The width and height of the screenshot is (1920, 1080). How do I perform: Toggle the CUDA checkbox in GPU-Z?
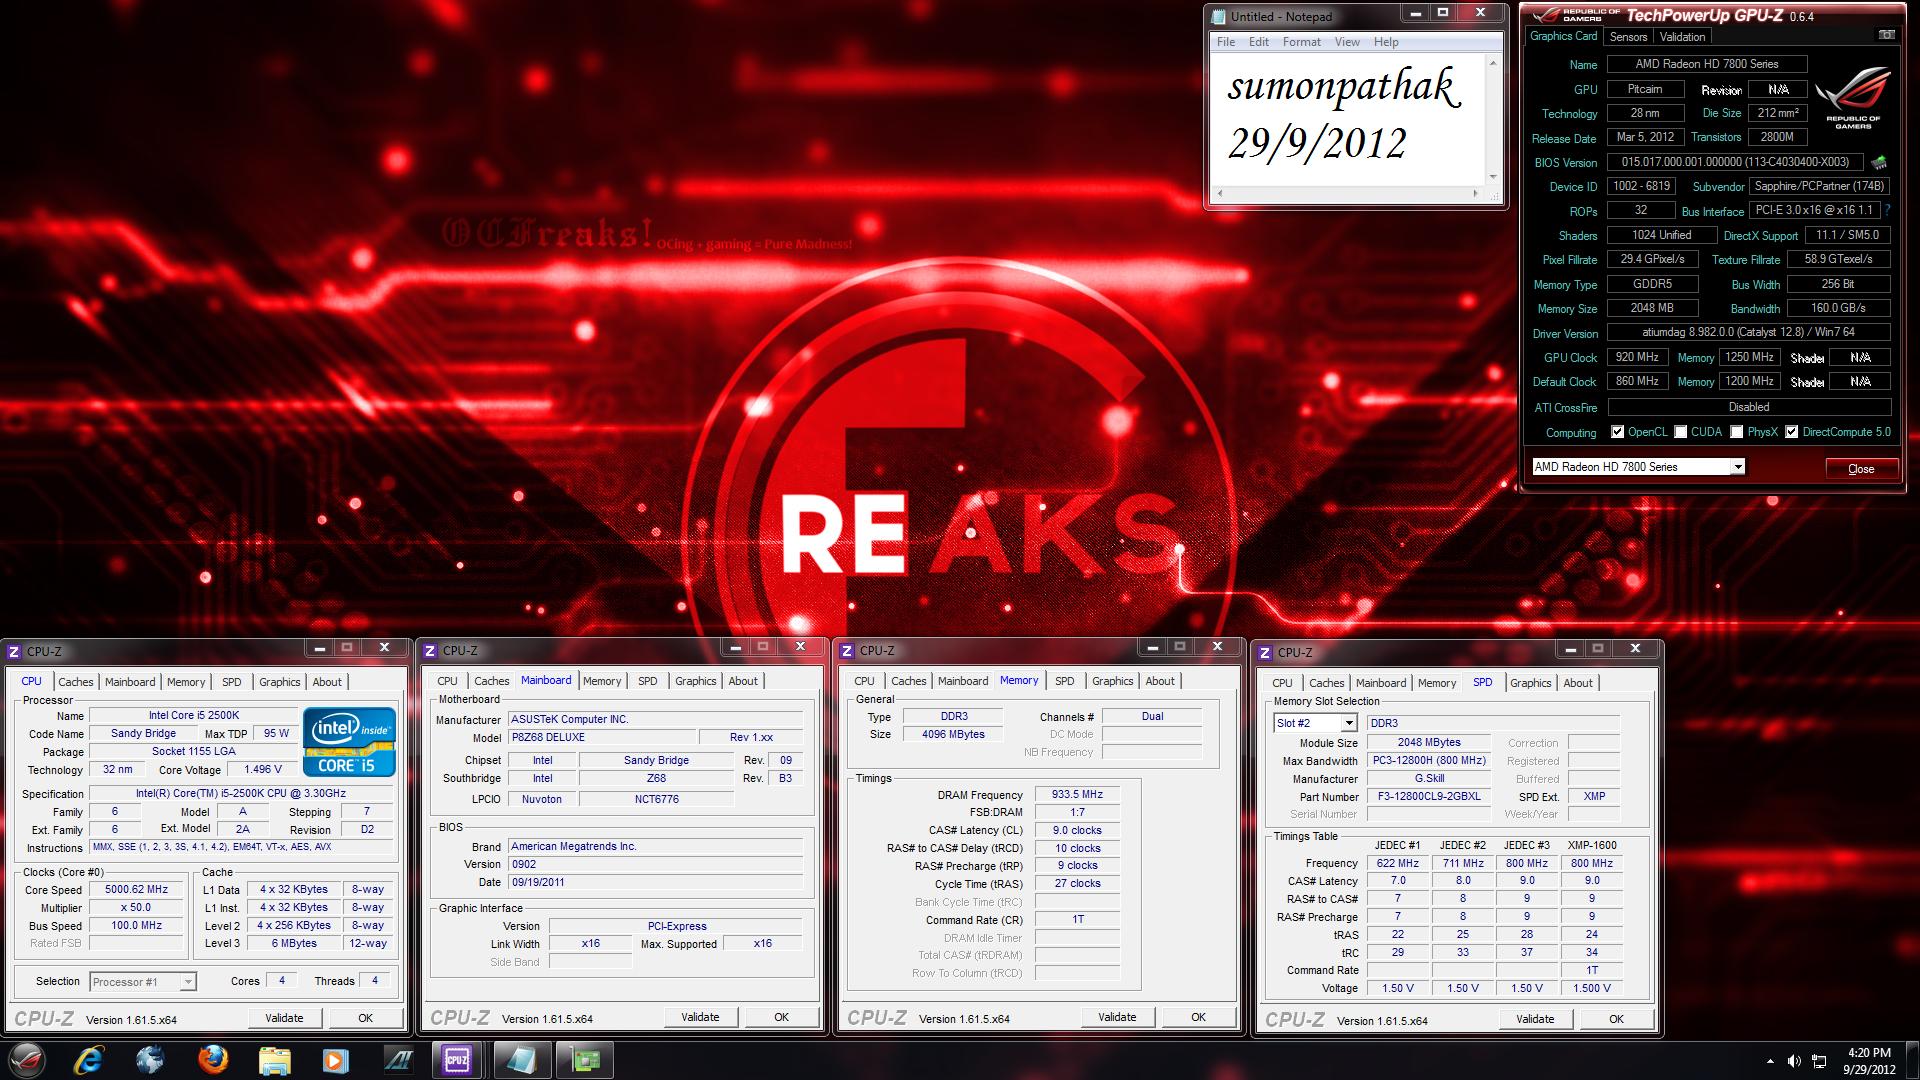point(1681,432)
